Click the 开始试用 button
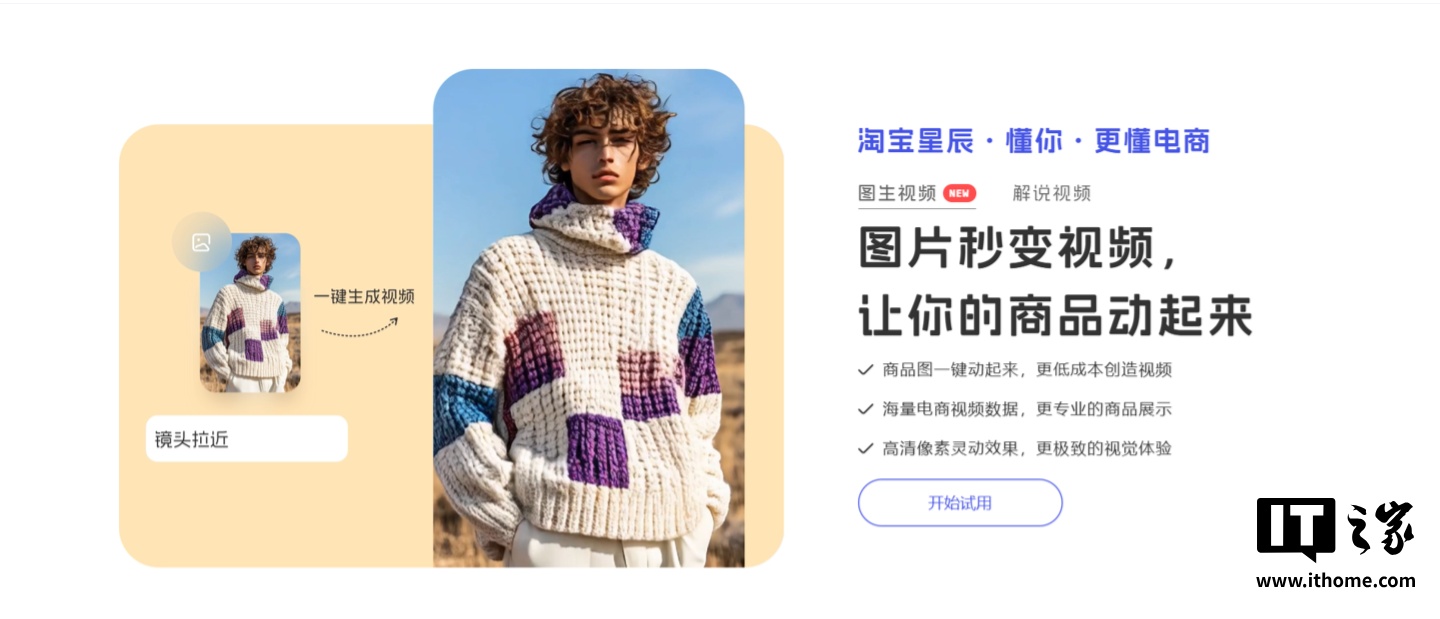 click(960, 503)
